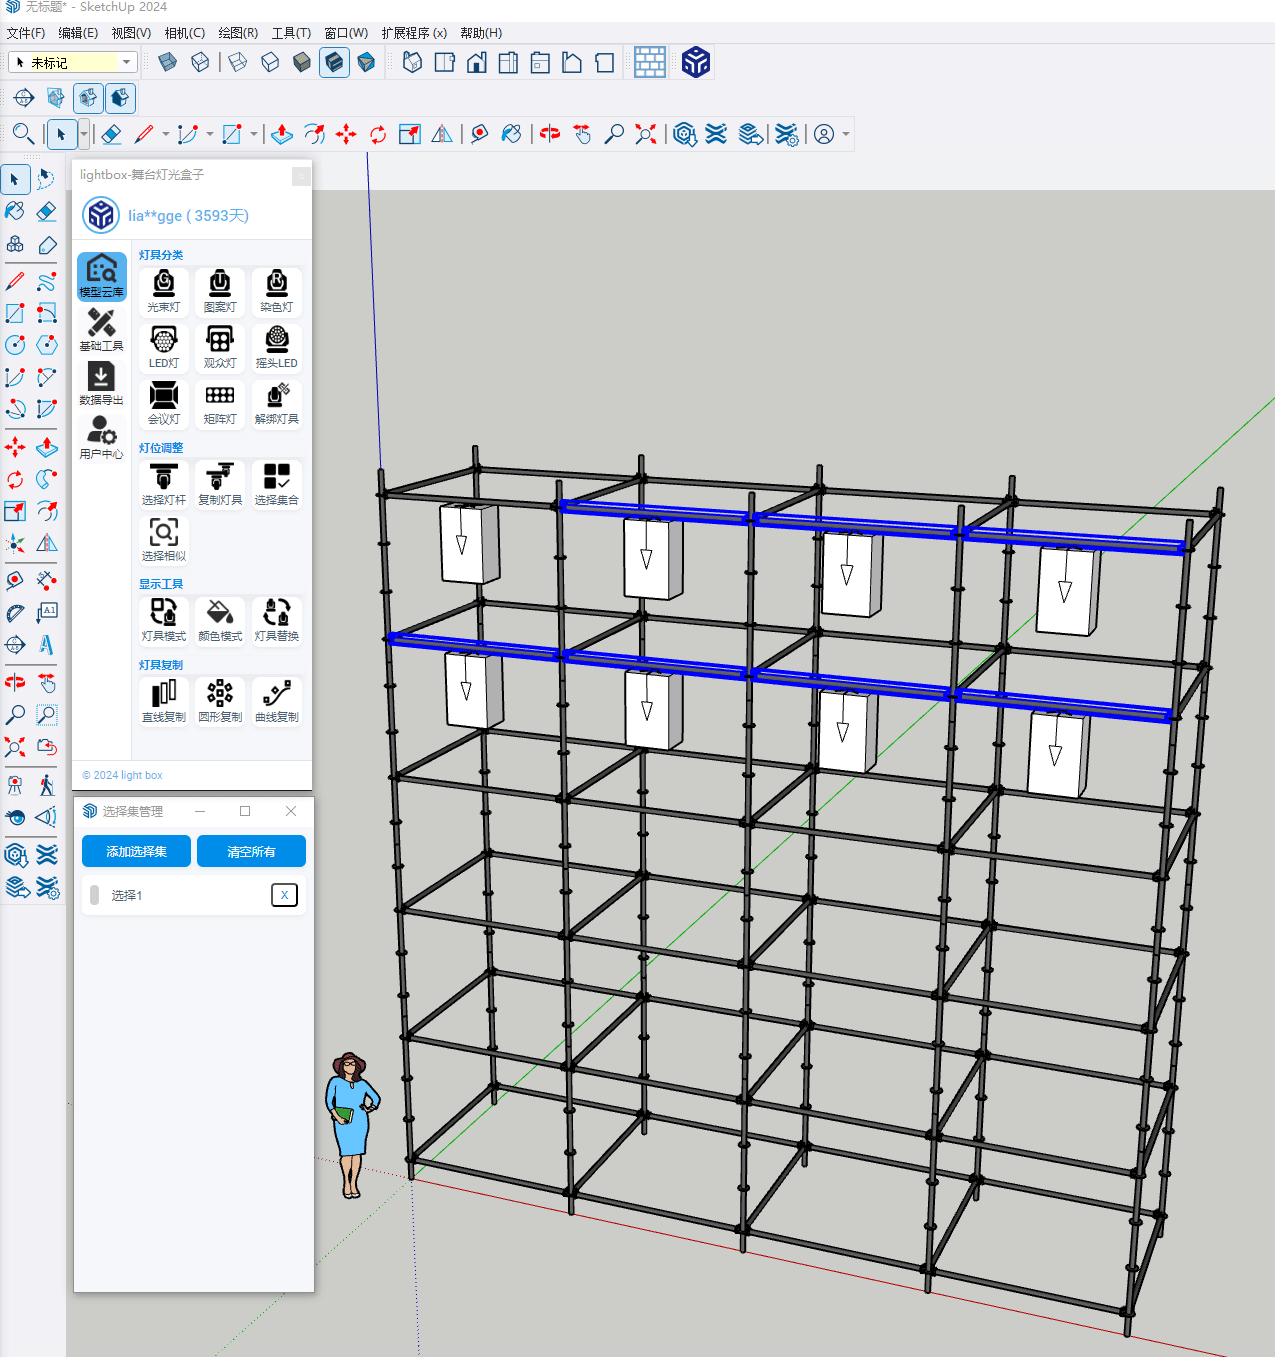1275x1357 pixels.
Task: Click the 选择灯杆 truss selection tool
Action: (x=164, y=484)
